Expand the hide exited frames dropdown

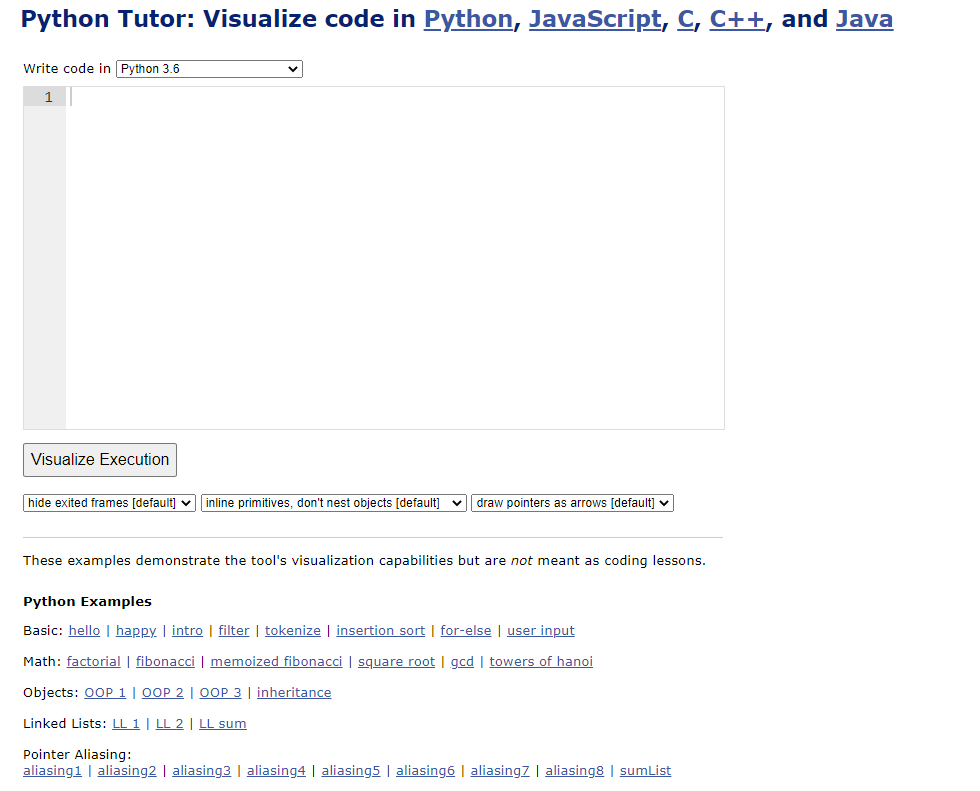tap(109, 503)
